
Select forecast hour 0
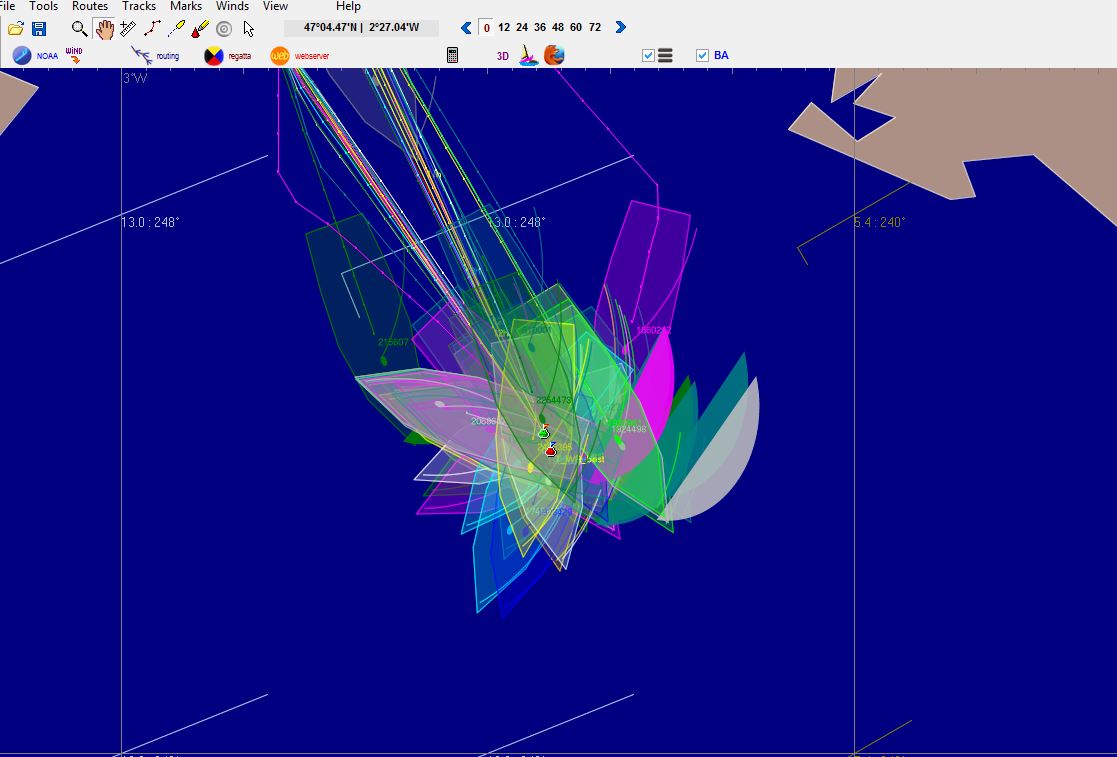(x=487, y=28)
